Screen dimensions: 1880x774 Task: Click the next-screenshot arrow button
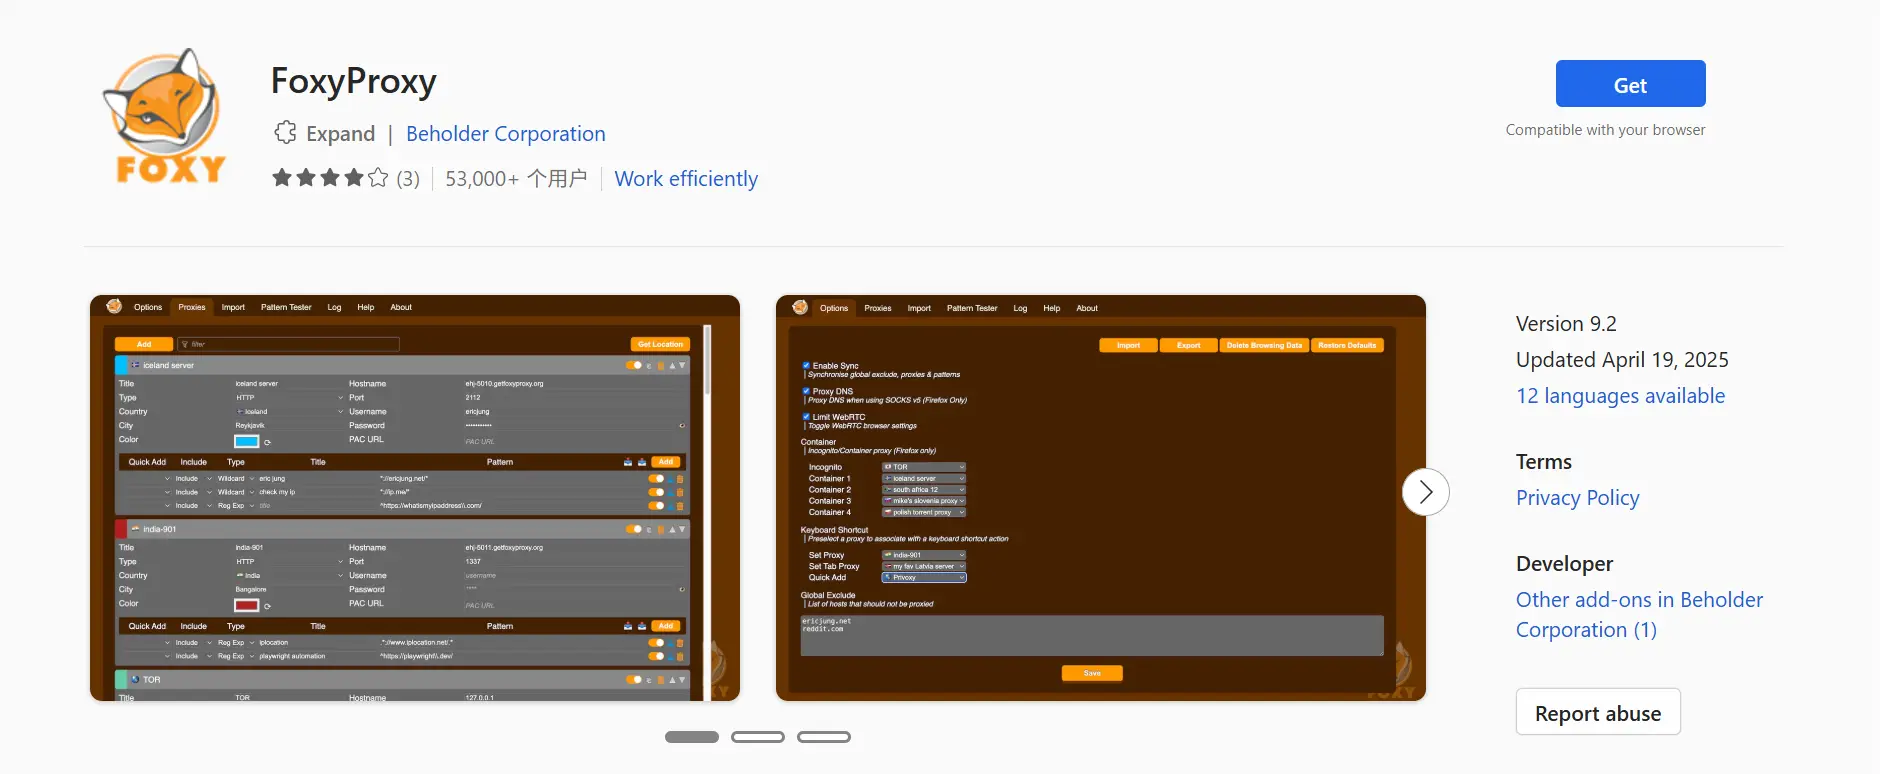click(x=1425, y=492)
